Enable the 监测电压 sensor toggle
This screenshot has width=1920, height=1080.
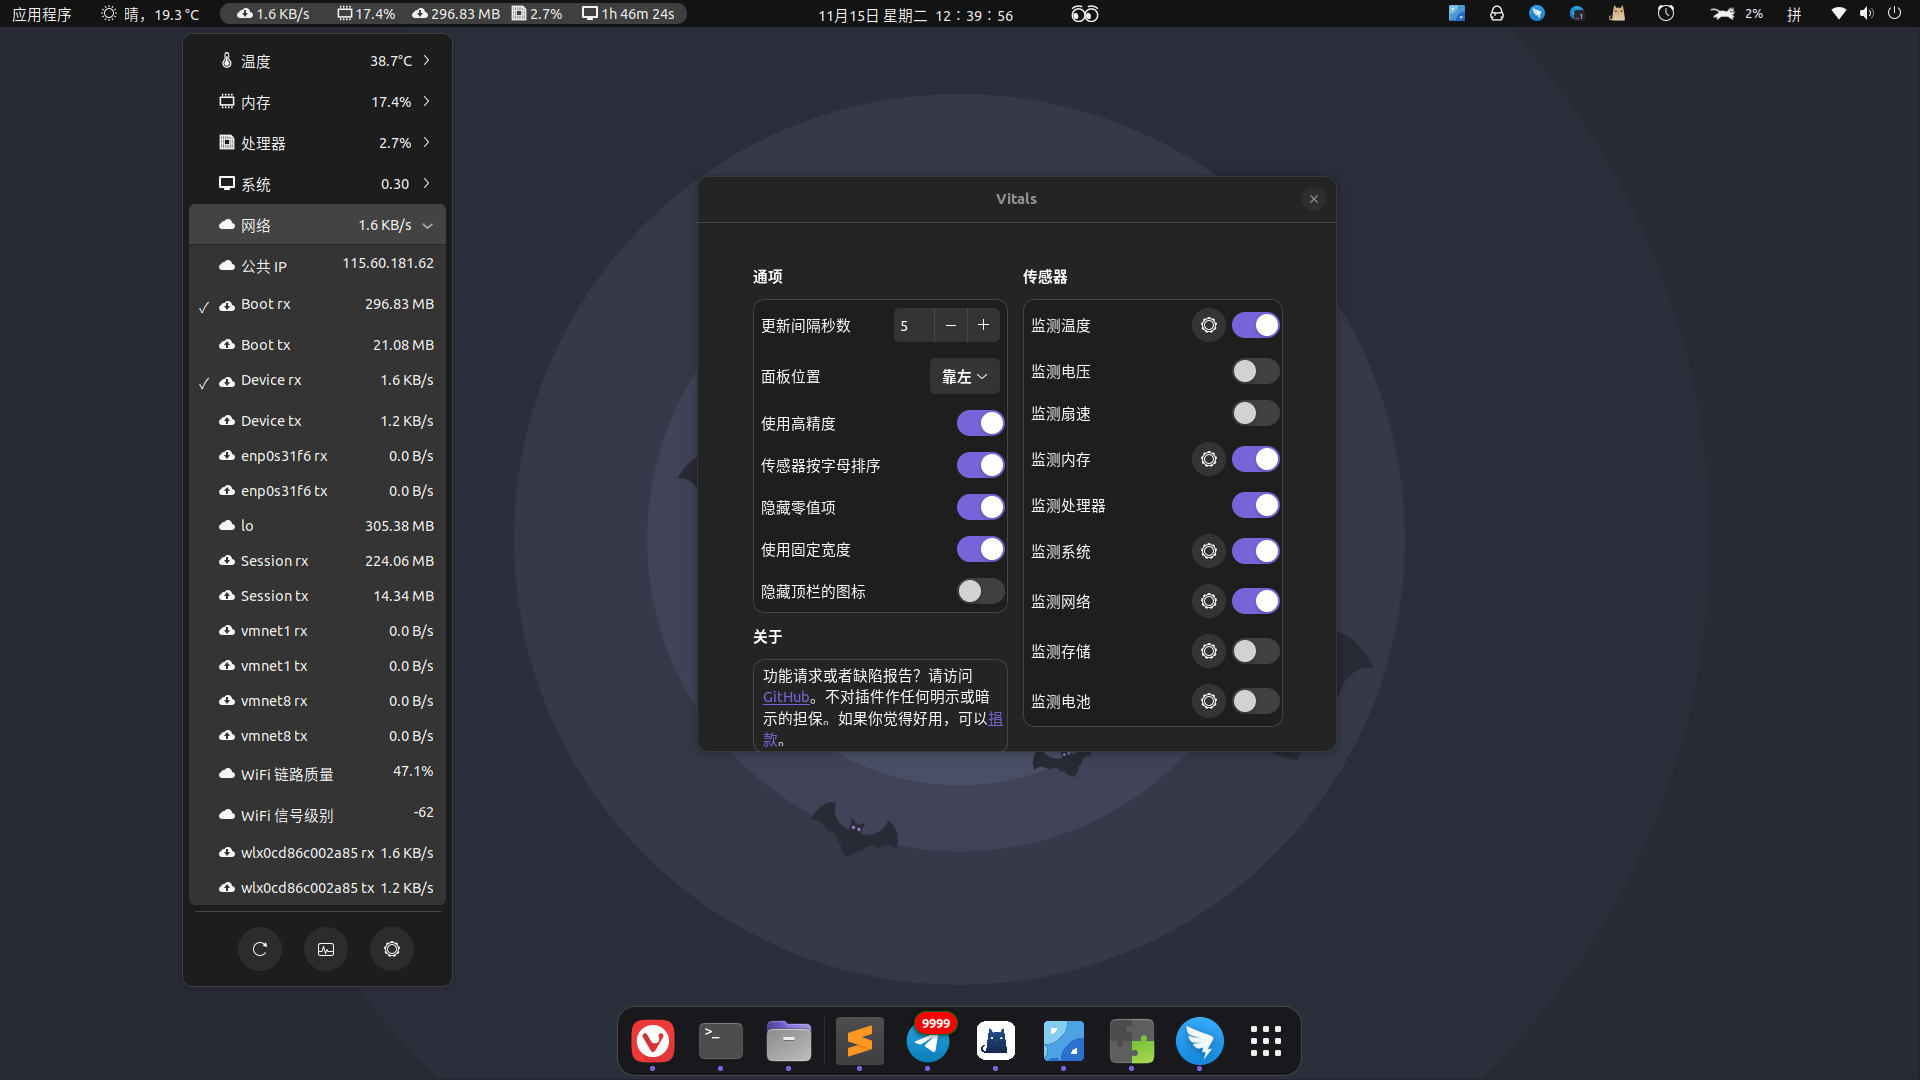pos(1255,371)
